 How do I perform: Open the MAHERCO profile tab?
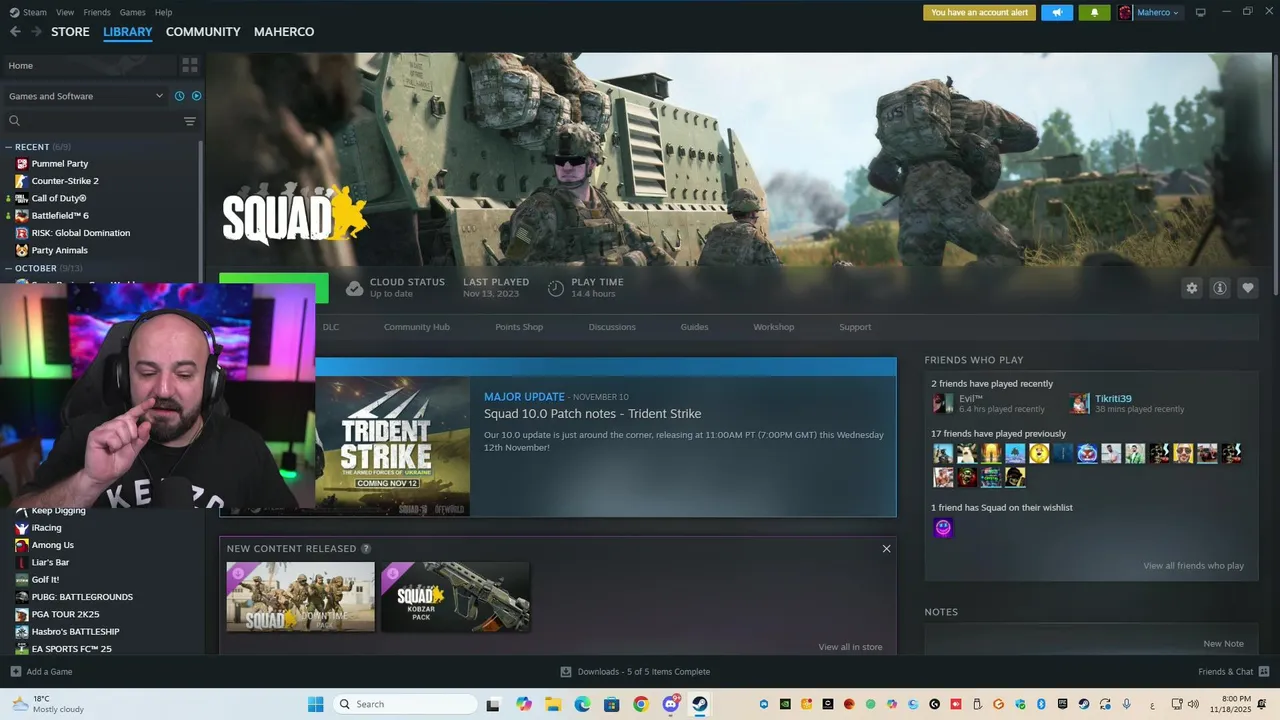[x=284, y=32]
